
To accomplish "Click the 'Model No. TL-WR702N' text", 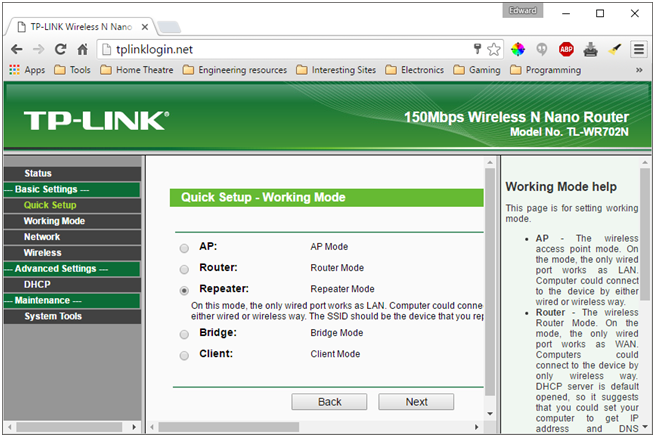I will pyautogui.click(x=569, y=132).
